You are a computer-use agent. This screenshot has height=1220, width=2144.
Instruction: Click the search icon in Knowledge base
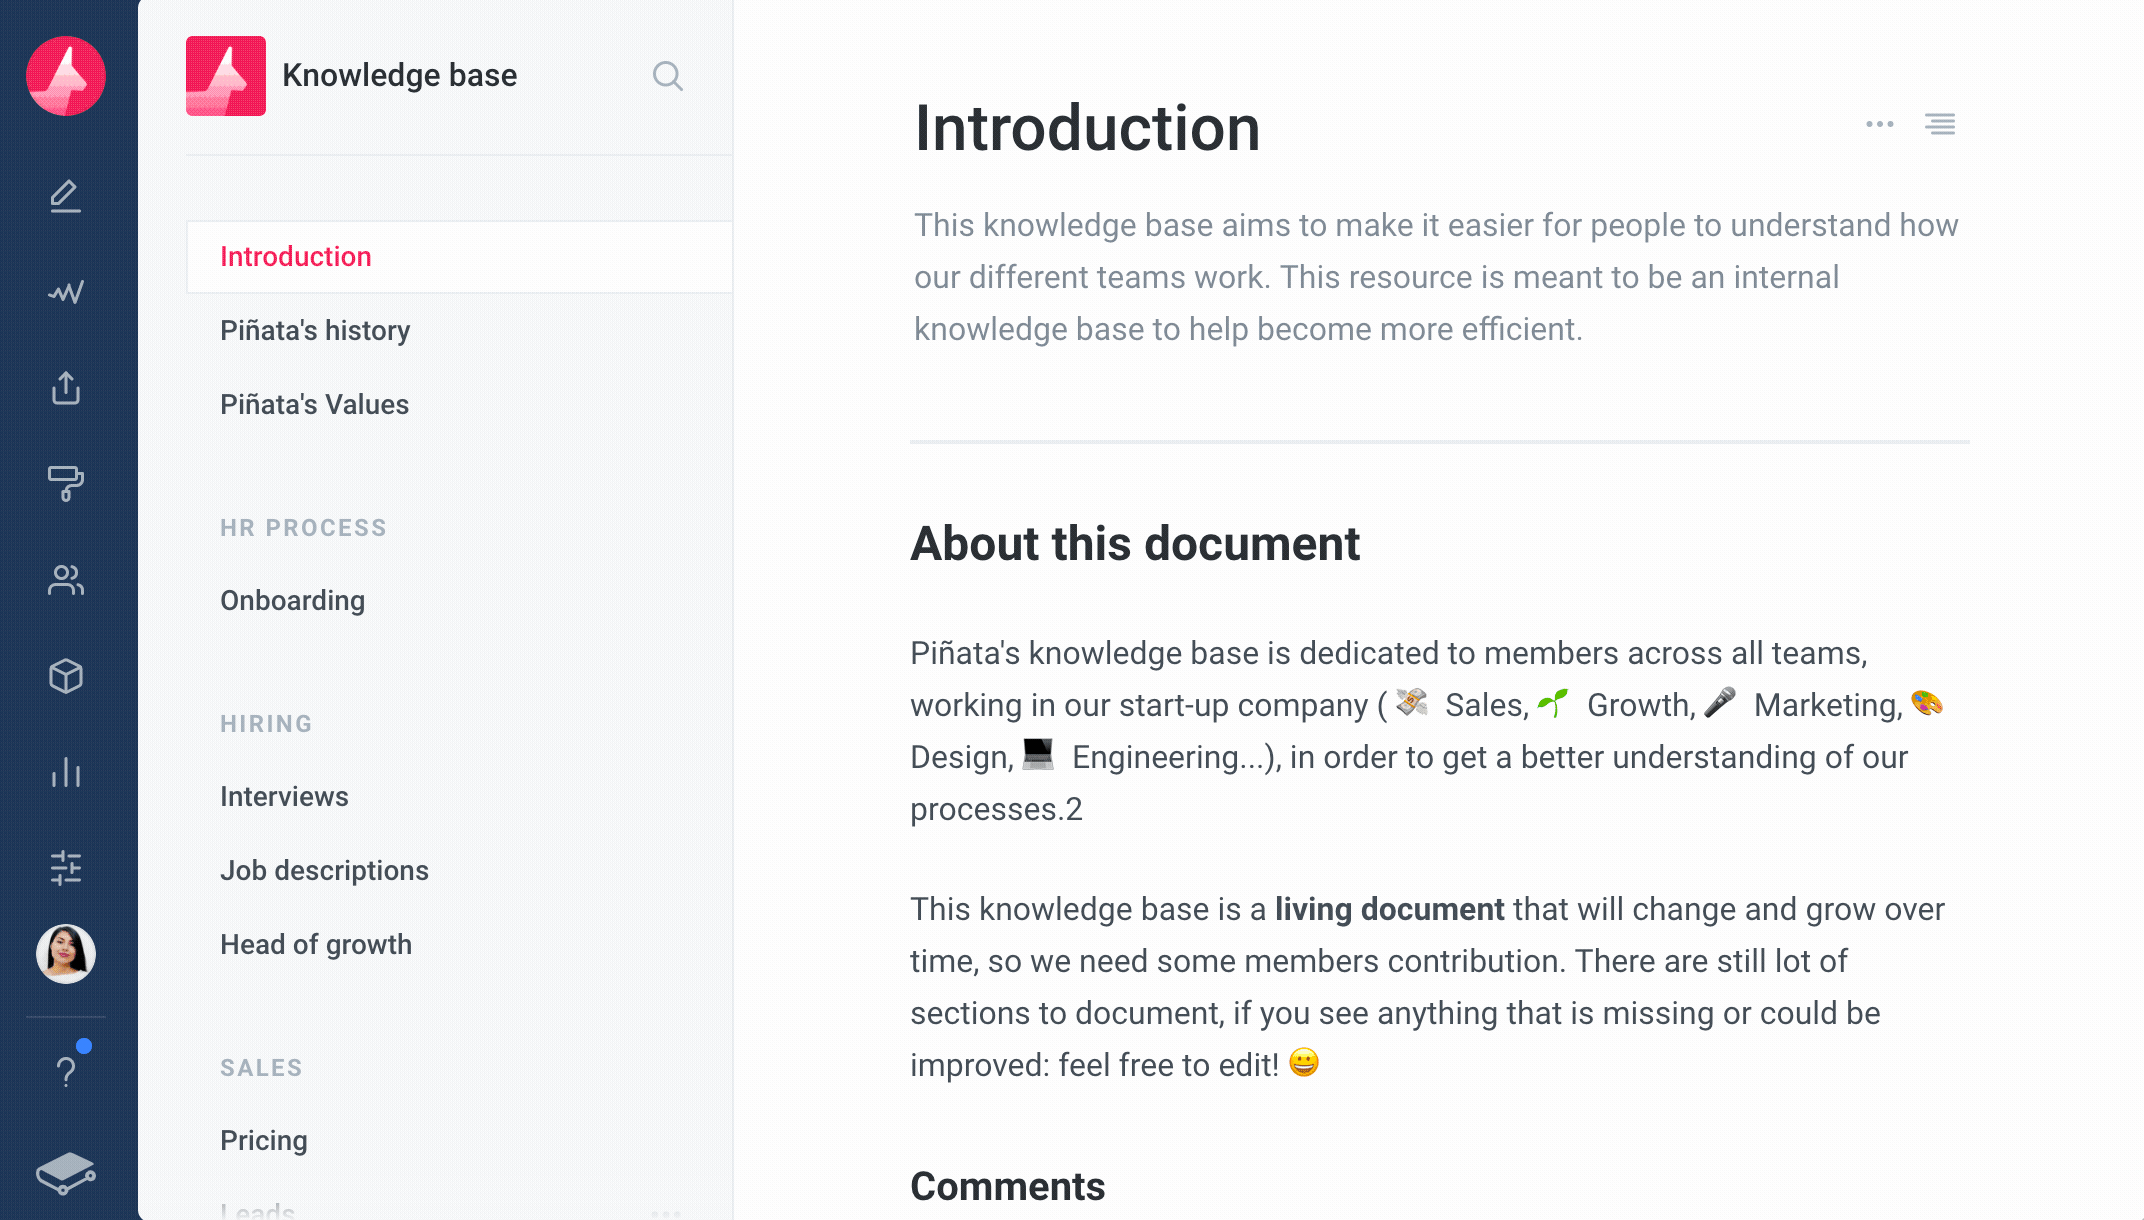coord(667,75)
